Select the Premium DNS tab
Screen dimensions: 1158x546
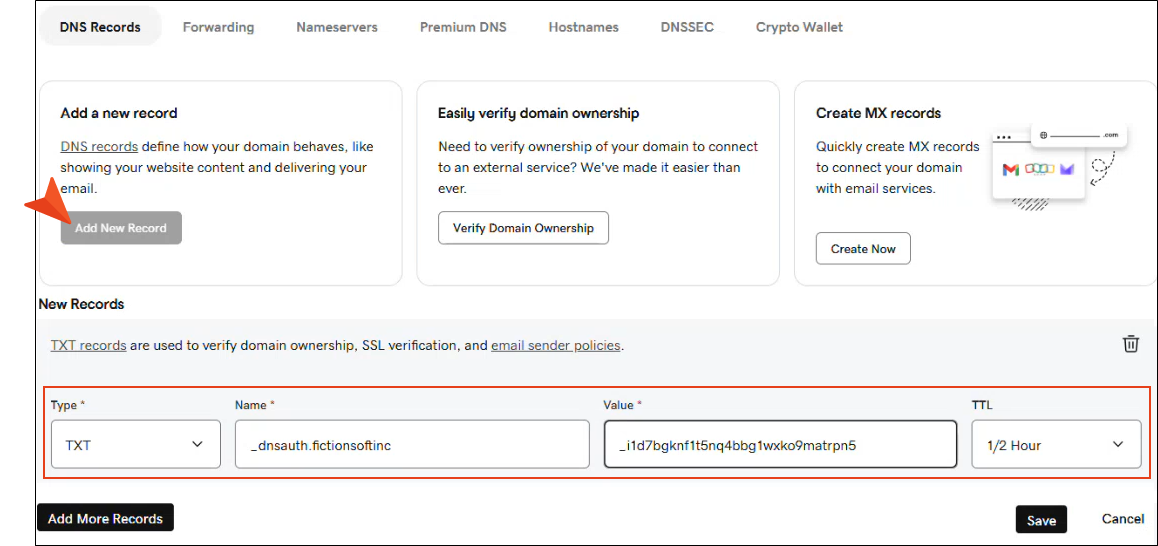coord(463,27)
